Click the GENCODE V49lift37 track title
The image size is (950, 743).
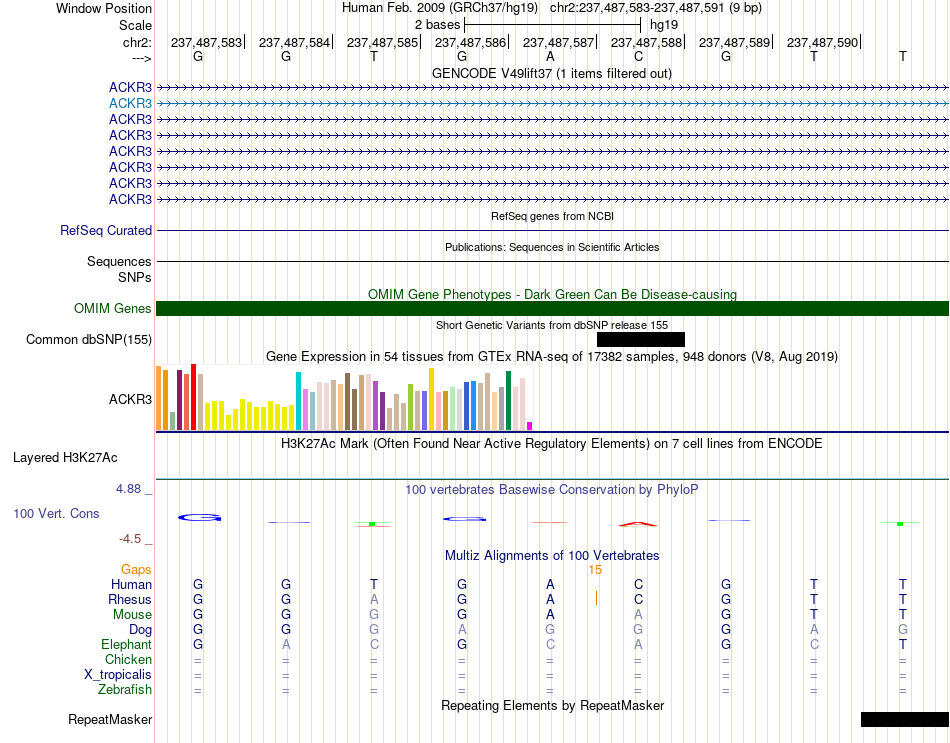coord(552,73)
